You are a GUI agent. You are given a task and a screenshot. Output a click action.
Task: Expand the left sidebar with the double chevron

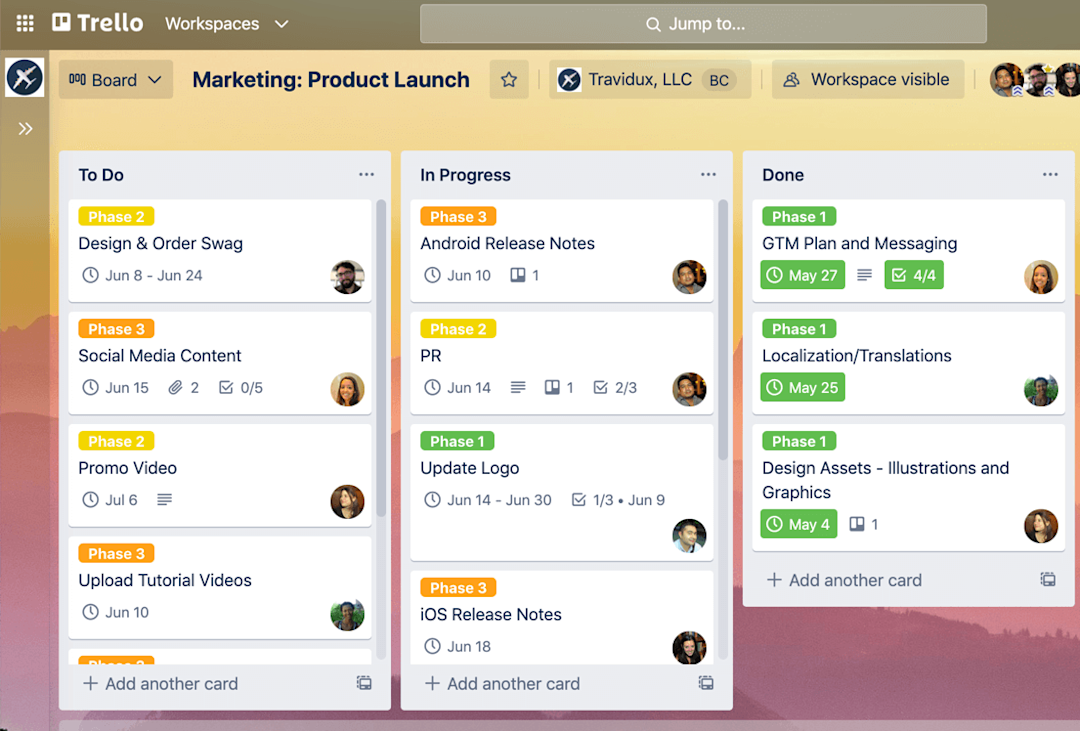click(24, 128)
